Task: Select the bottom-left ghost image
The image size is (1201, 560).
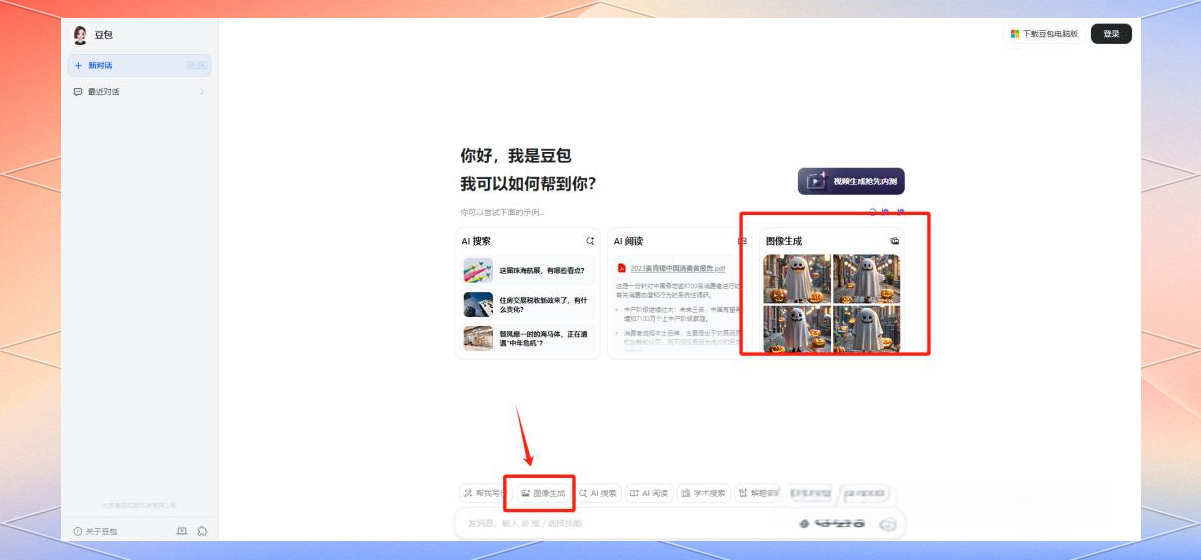Action: point(797,329)
